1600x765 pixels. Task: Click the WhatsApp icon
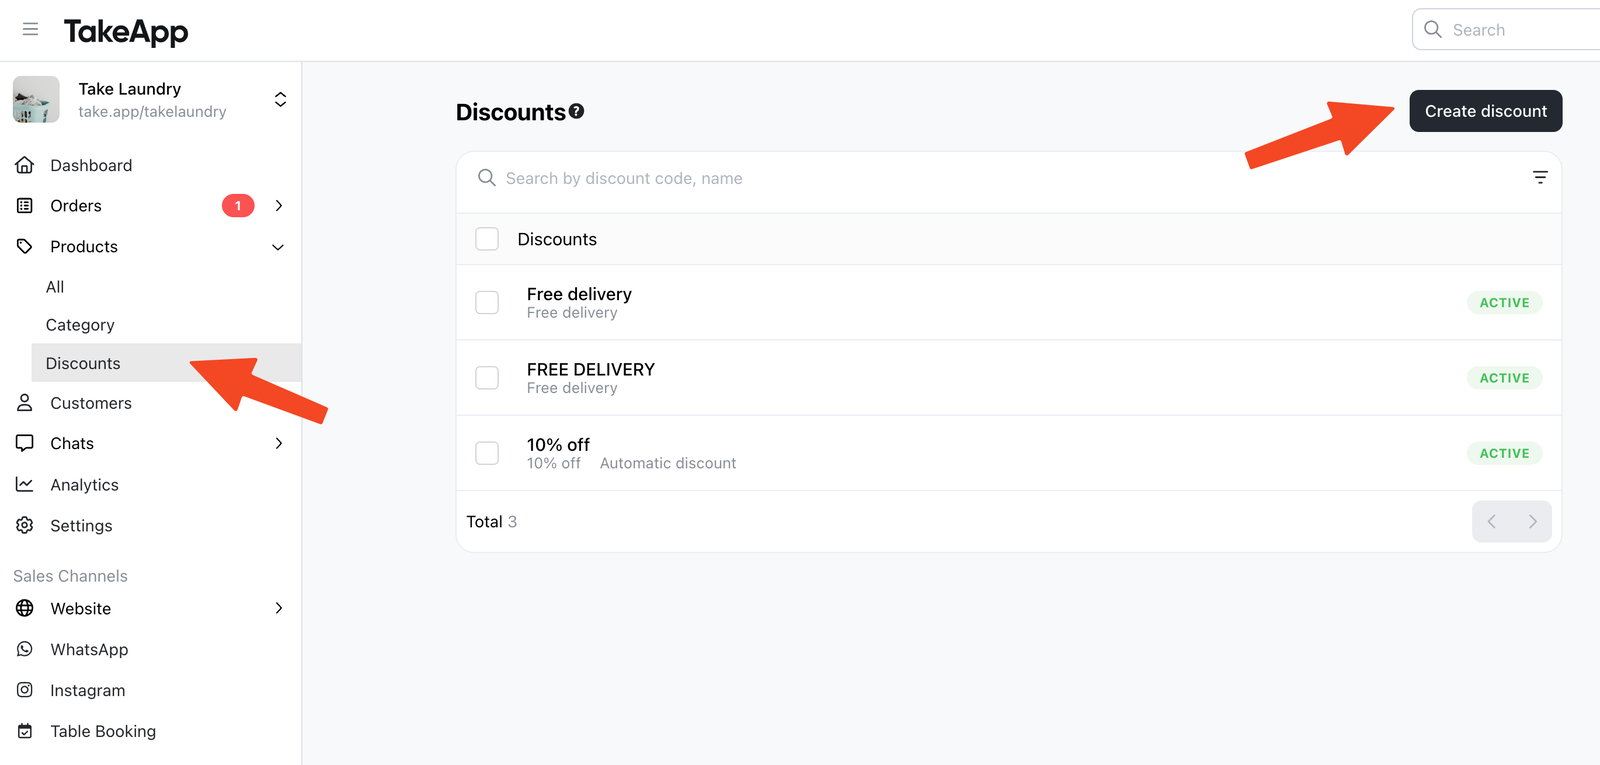(x=25, y=649)
